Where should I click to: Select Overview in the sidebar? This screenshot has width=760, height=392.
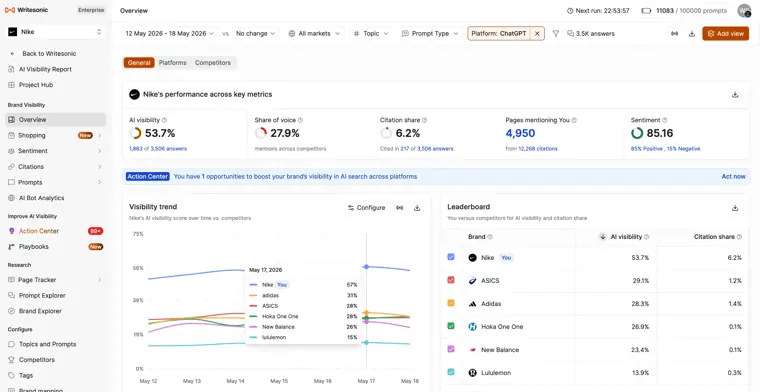click(55, 120)
